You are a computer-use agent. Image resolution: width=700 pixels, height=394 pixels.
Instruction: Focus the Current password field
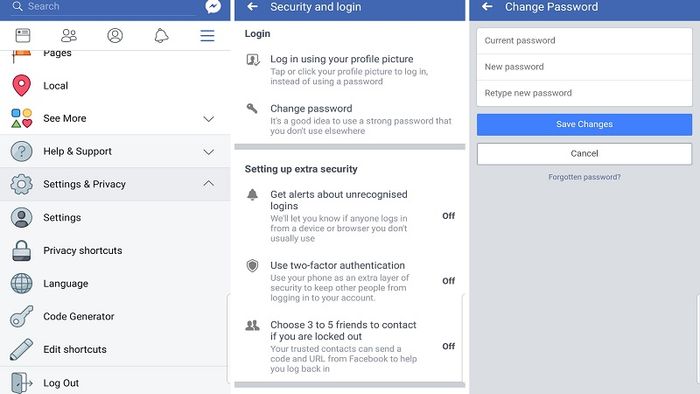coord(584,41)
